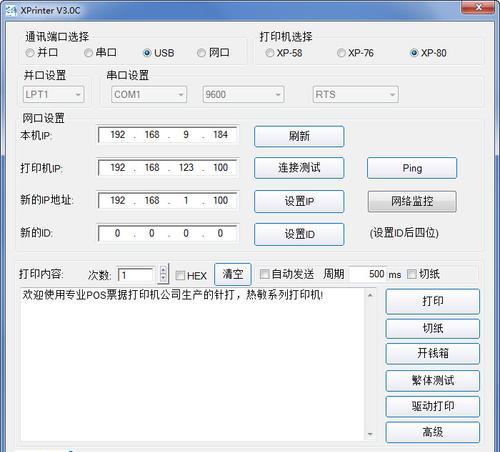Click the 本机IP third octet 9
The width and height of the screenshot is (500, 452).
click(x=186, y=135)
